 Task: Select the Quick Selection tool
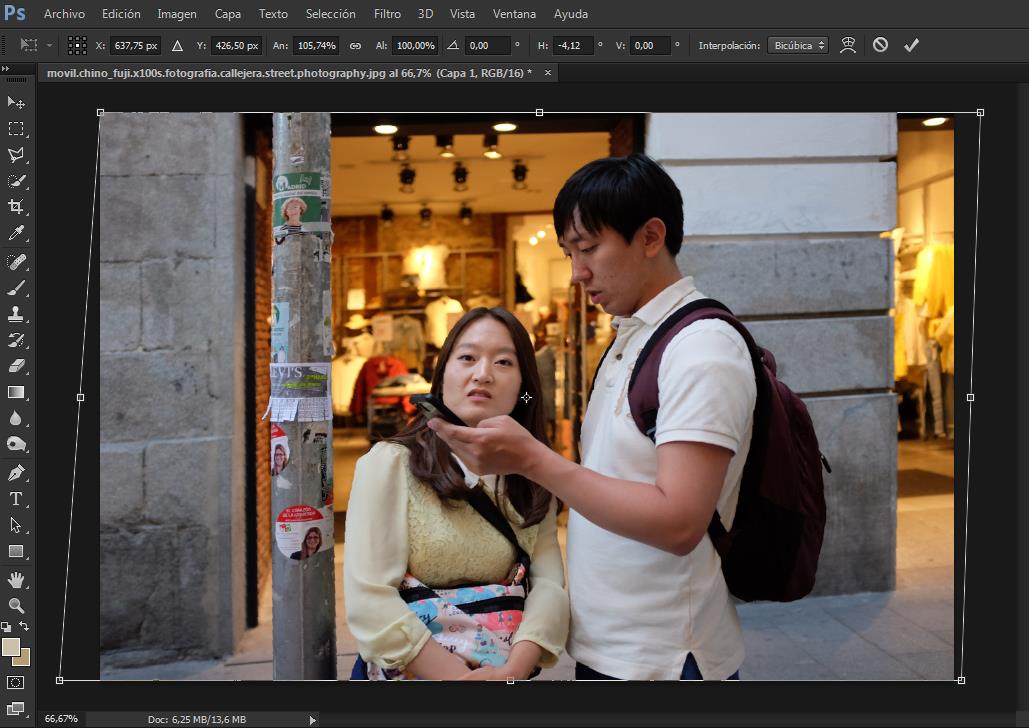tap(16, 181)
